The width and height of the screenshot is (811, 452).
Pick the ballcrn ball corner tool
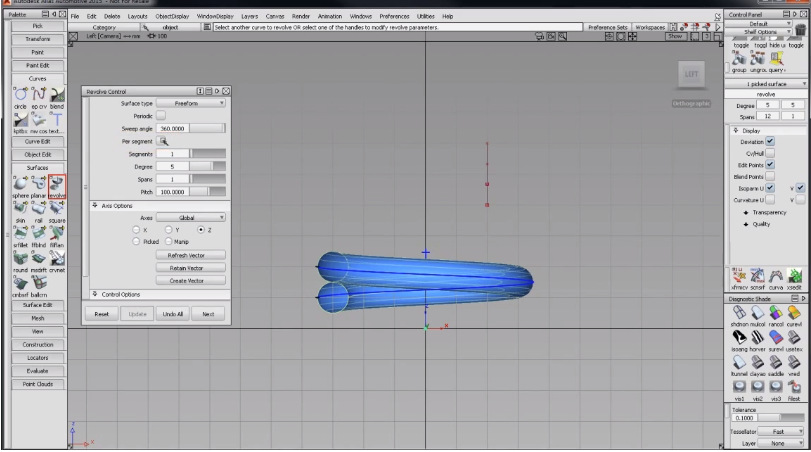click(39, 283)
